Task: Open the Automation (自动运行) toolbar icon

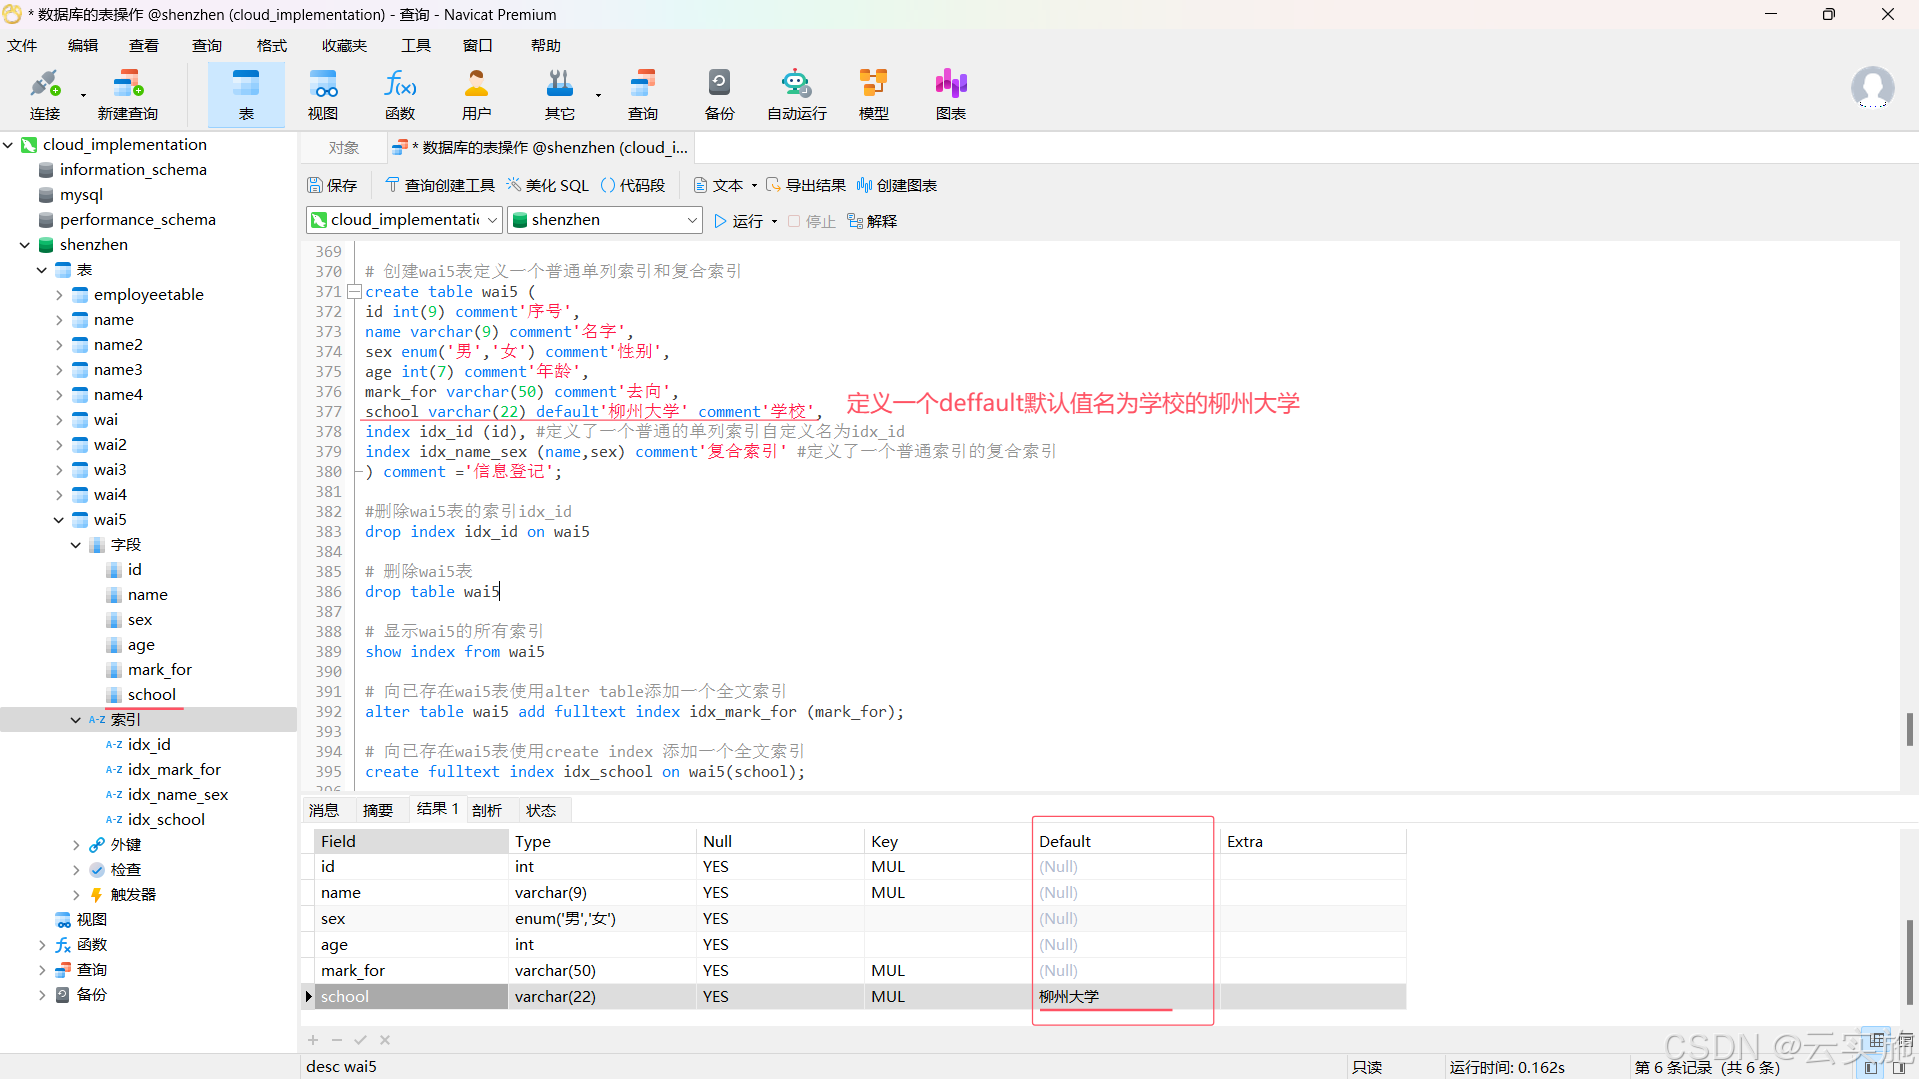Action: (797, 95)
